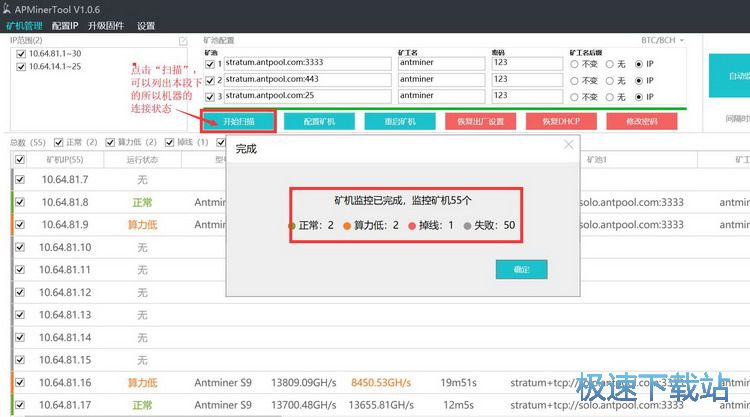Viewport: 750px width, 417px height.
Task: Click the 13700.48GH/s hashrate cell
Action: 304,405
